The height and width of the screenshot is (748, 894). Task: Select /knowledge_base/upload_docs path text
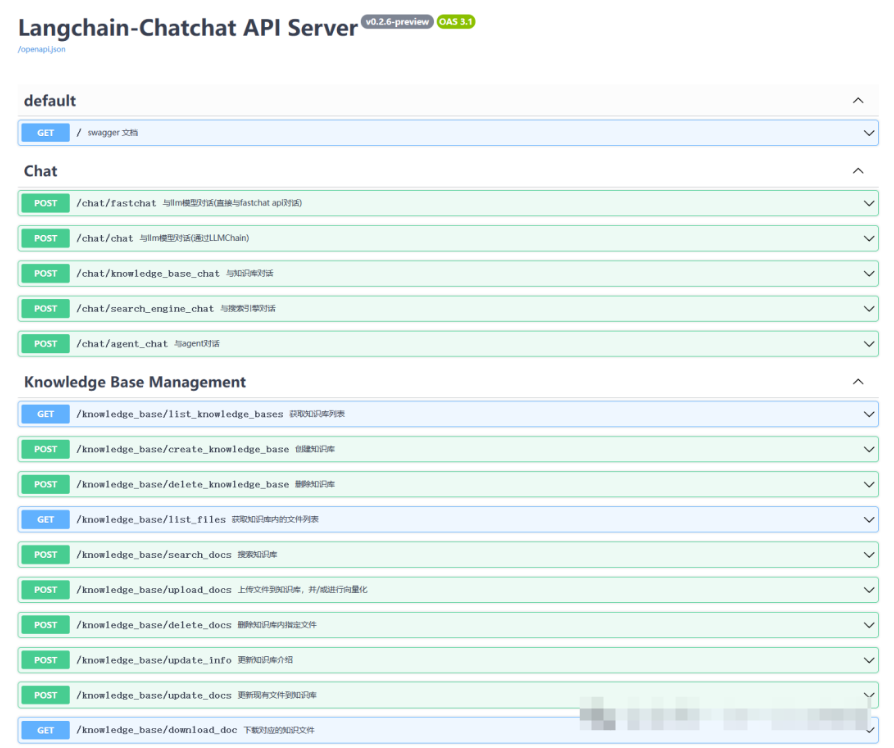154,590
